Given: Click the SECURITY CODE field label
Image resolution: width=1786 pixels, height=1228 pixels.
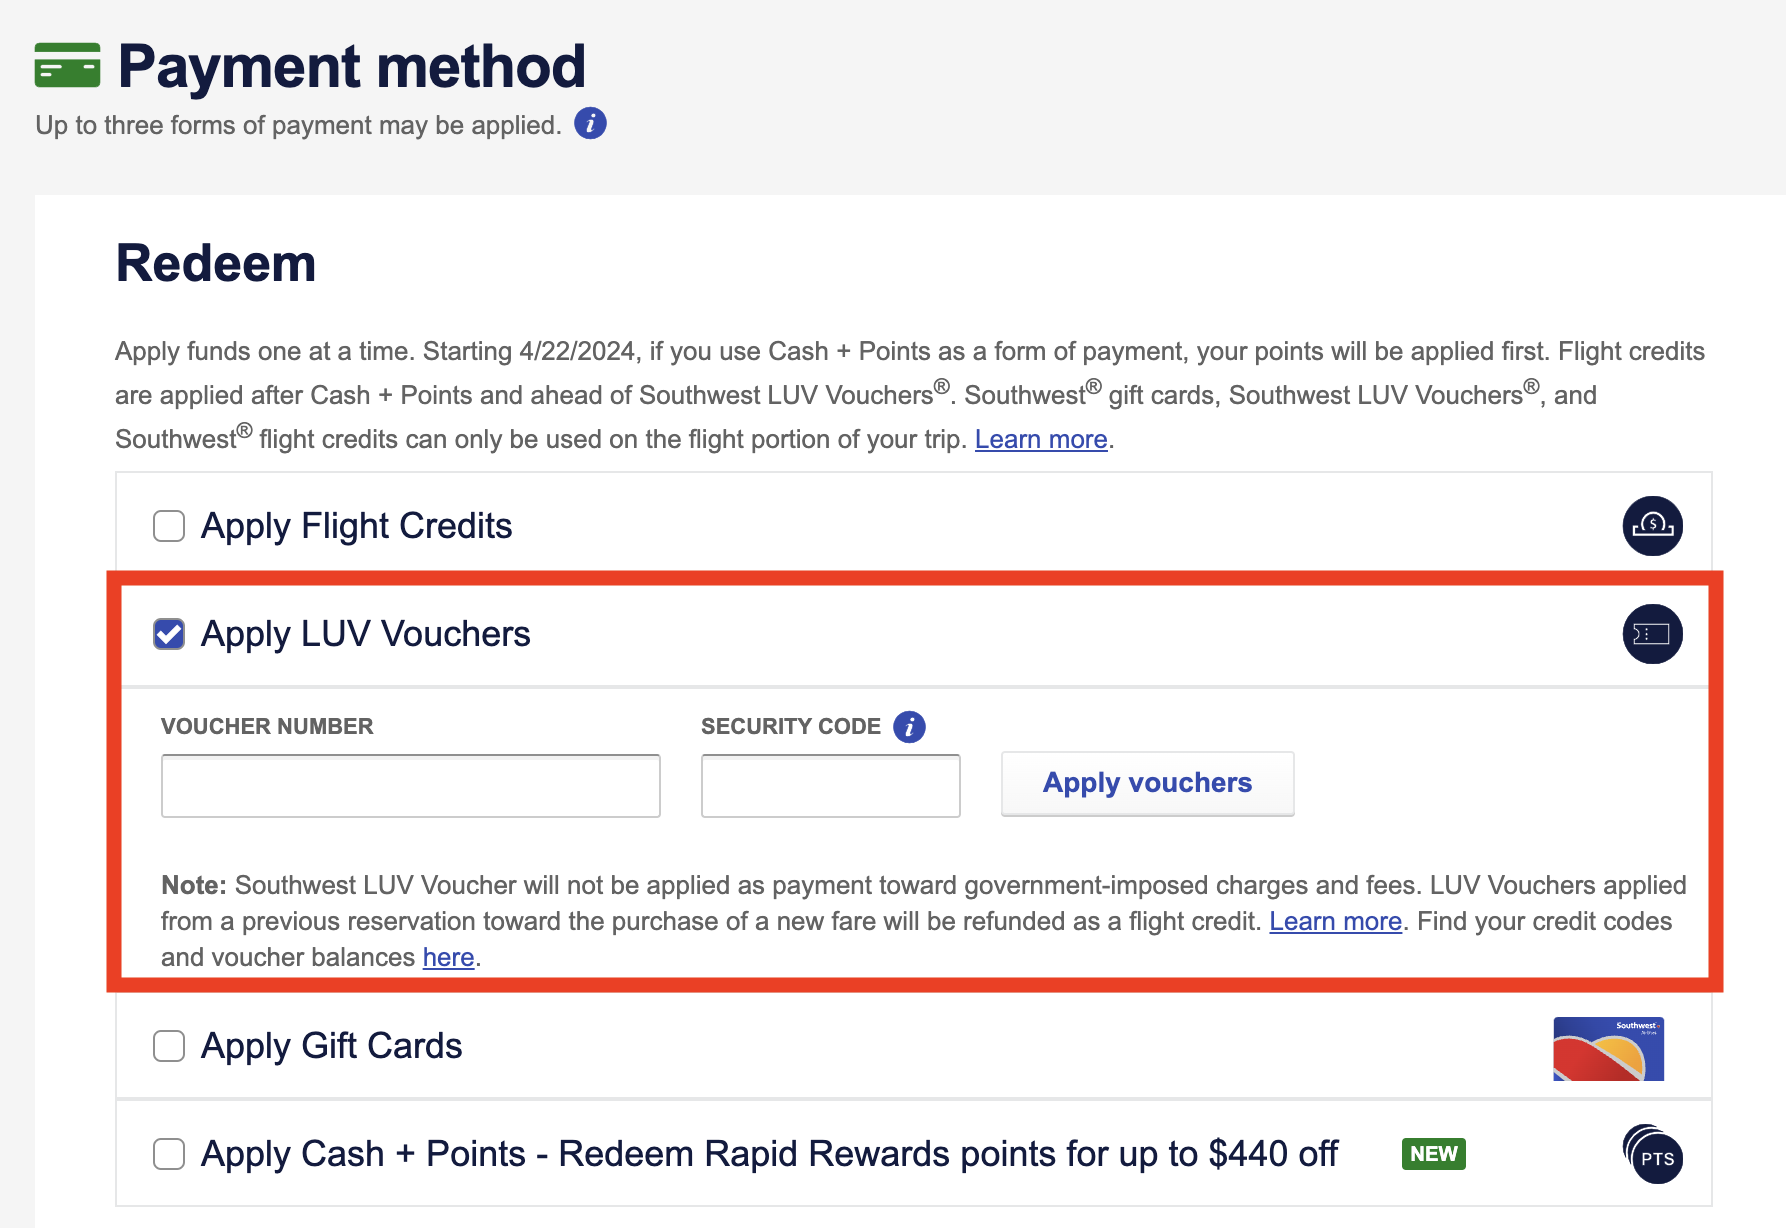Looking at the screenshot, I should pyautogui.click(x=791, y=727).
